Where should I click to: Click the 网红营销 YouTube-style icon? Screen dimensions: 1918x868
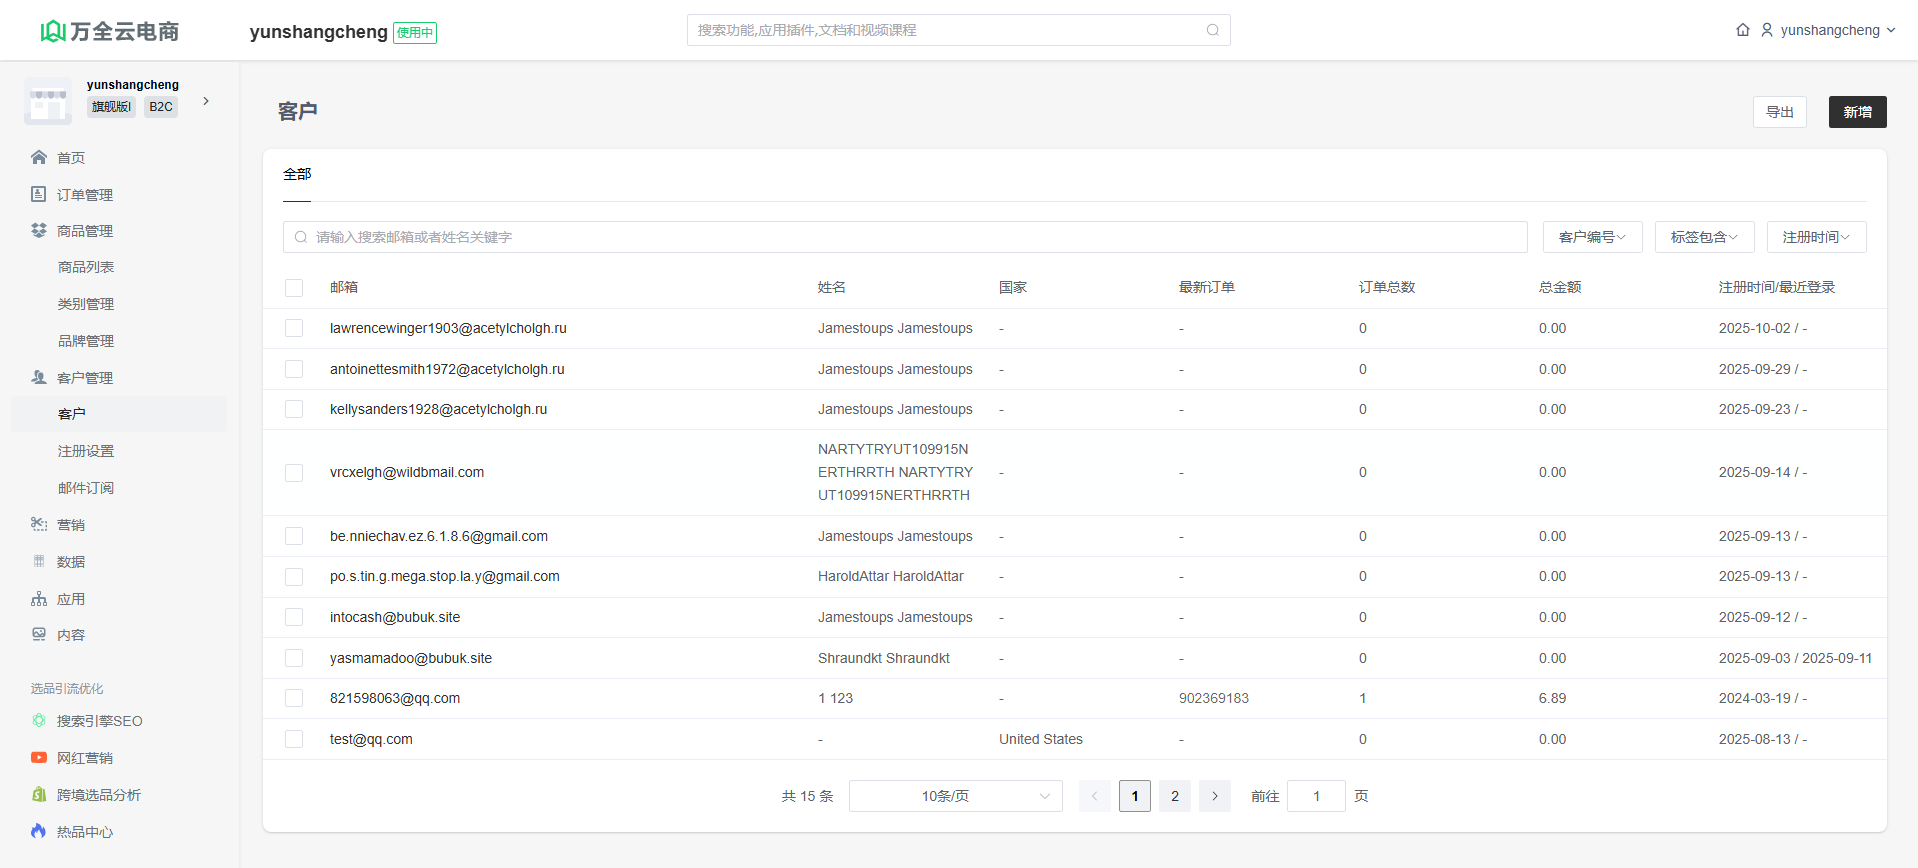coord(39,758)
